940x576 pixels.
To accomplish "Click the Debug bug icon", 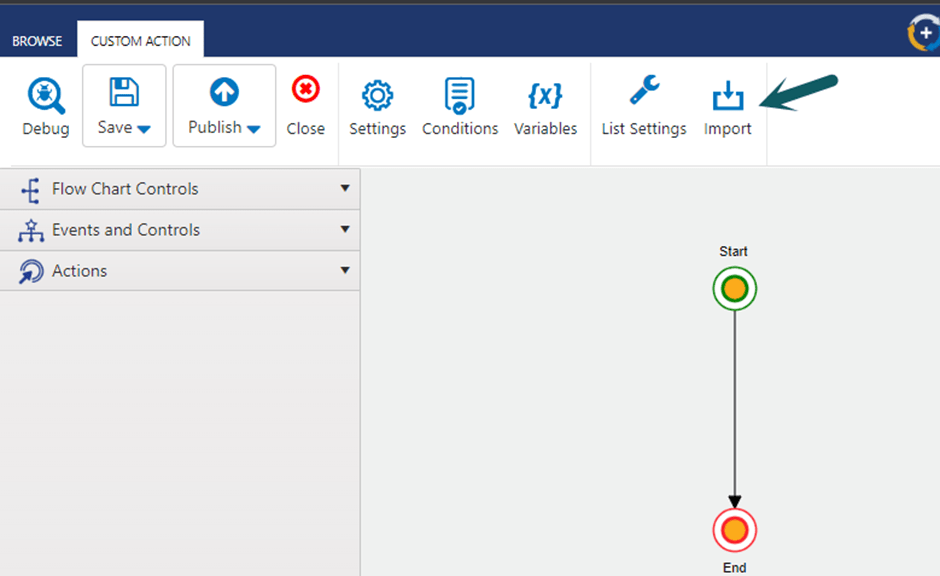I will click(x=45, y=97).
